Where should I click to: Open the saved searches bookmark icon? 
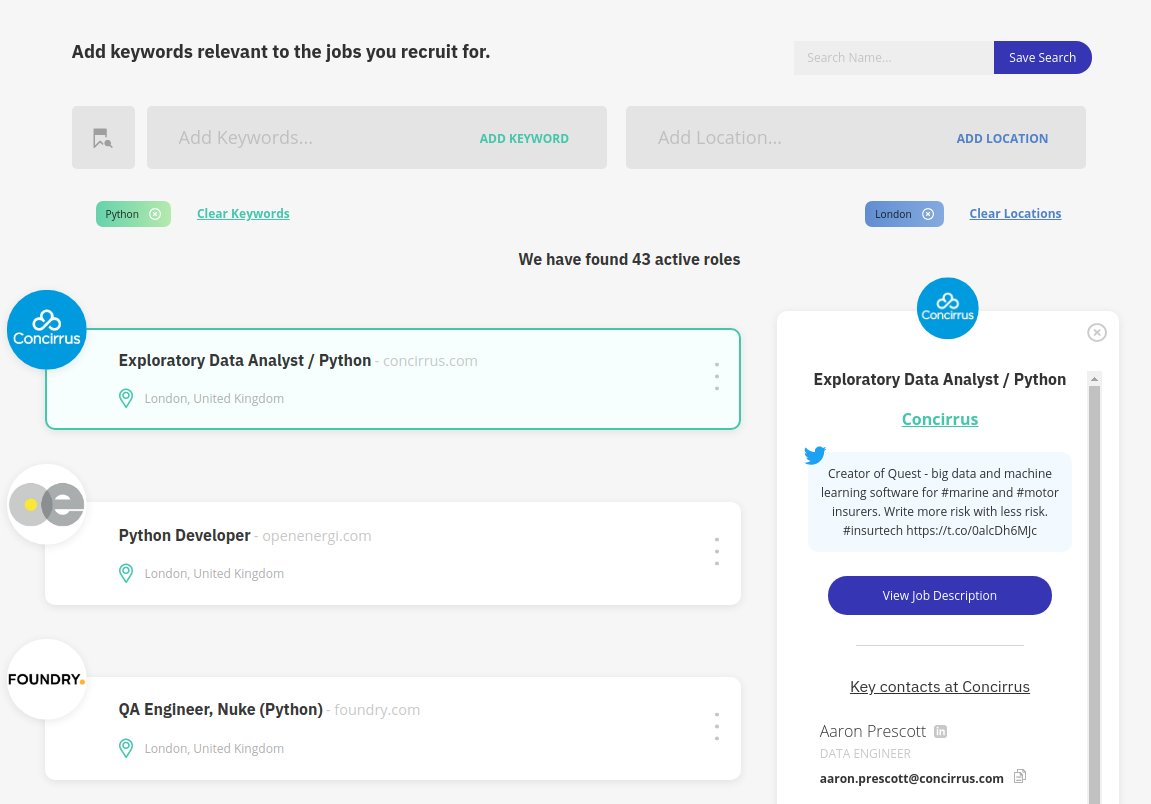click(103, 138)
